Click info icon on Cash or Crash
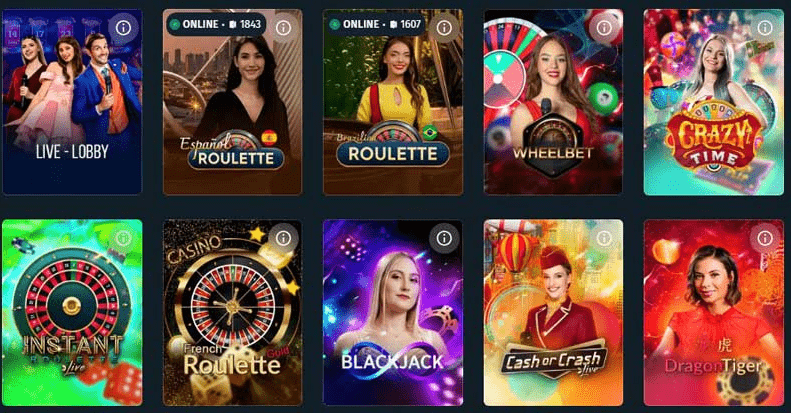 604,238
